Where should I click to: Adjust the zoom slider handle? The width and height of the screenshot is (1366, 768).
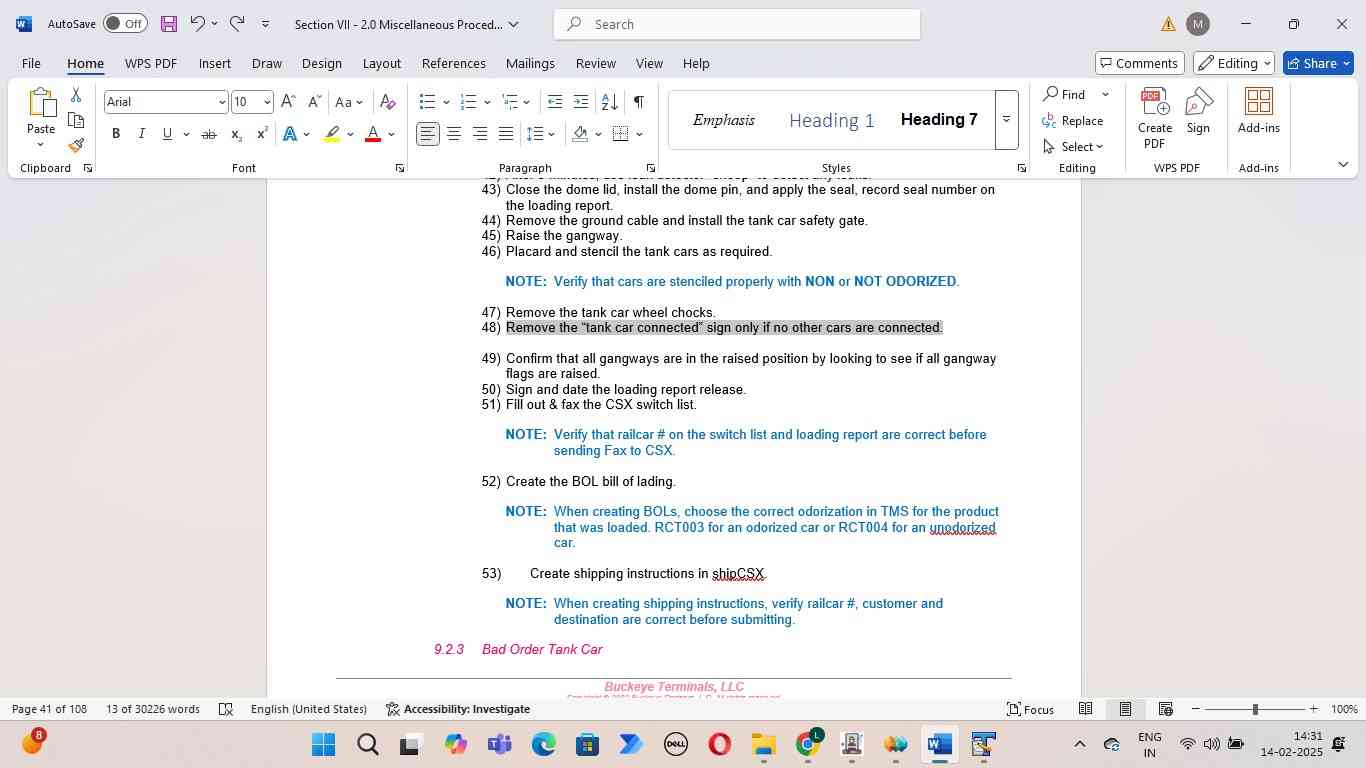pos(1255,709)
